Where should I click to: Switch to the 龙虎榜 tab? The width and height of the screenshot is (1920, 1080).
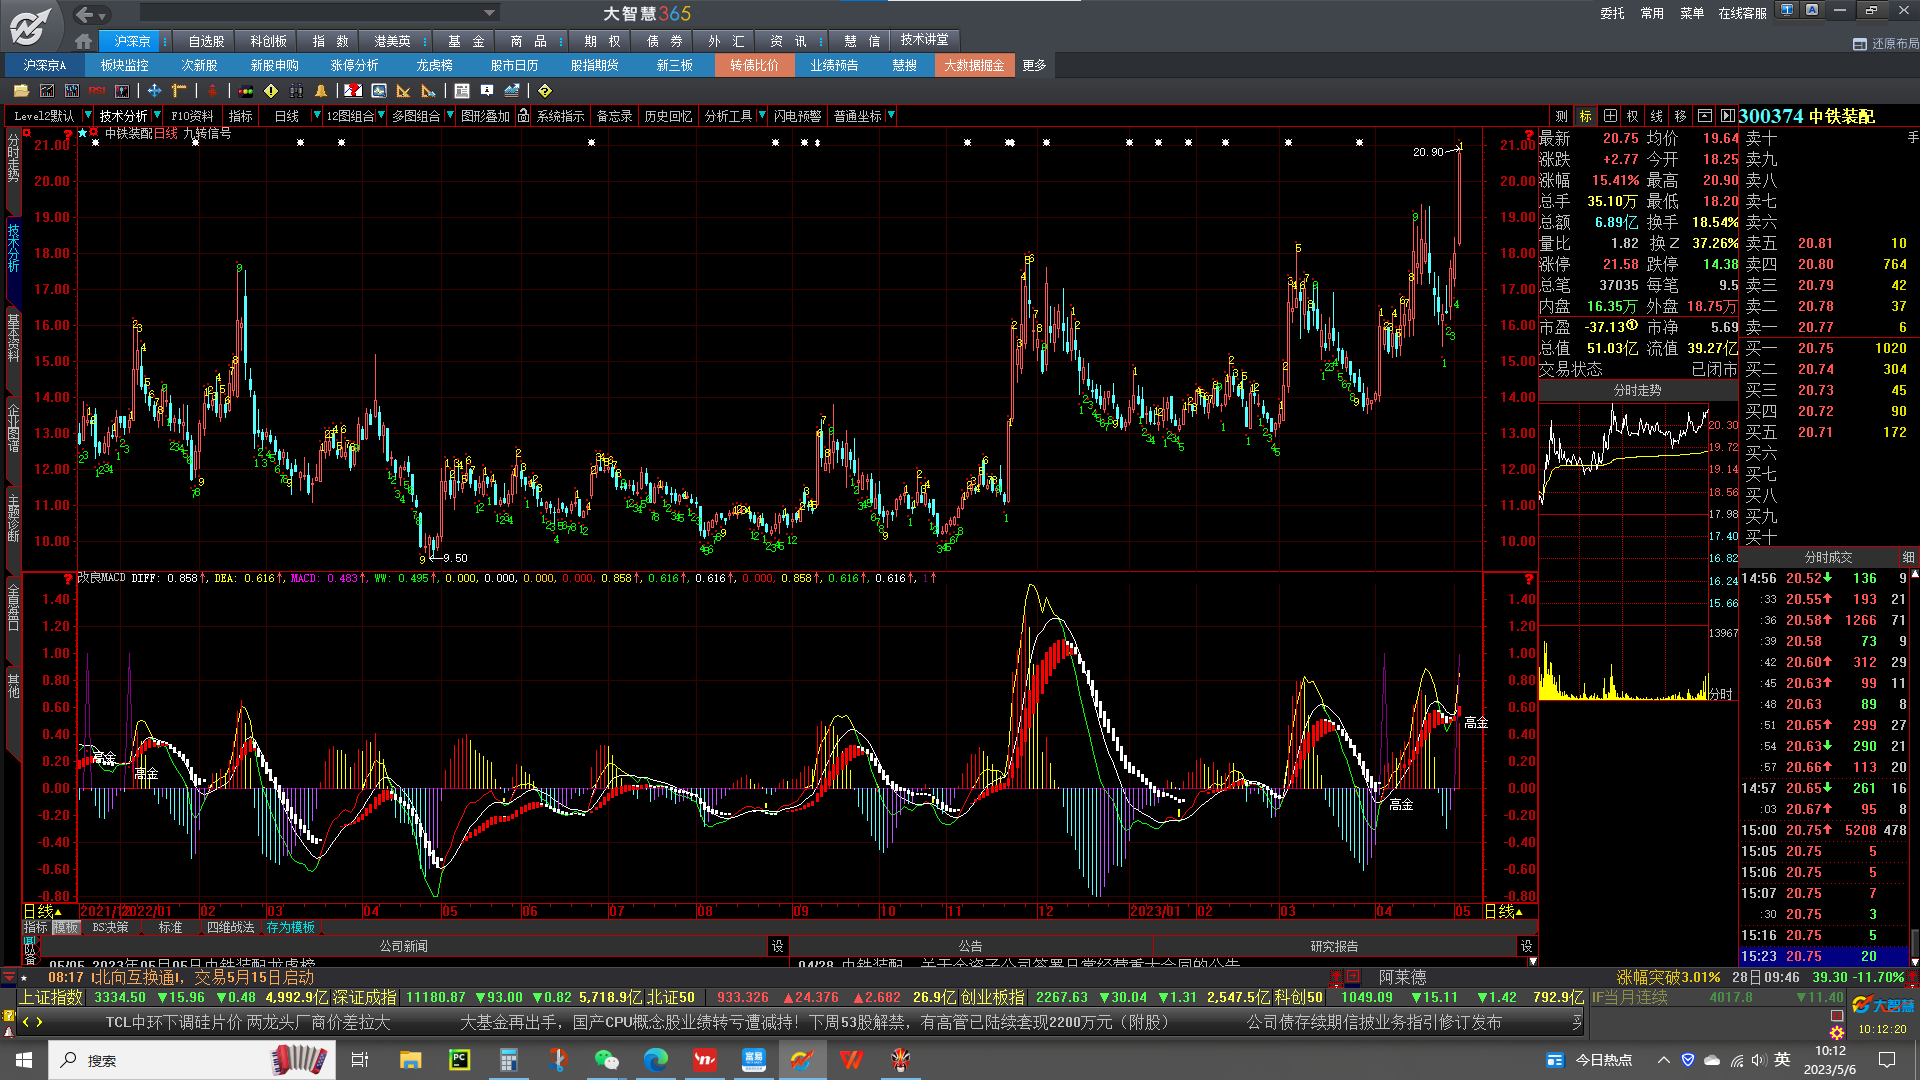[434, 65]
